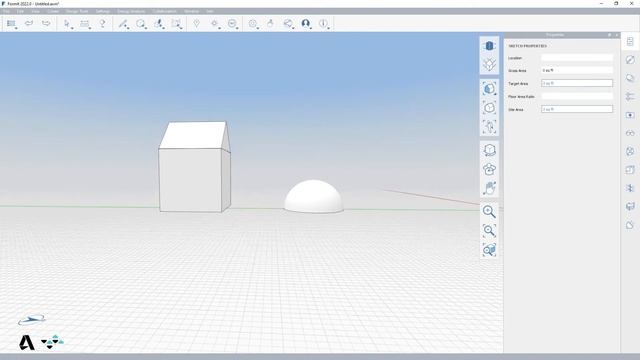The width and height of the screenshot is (640, 360).
Task: Open the Select arrow tool dropdown
Action: point(68,24)
